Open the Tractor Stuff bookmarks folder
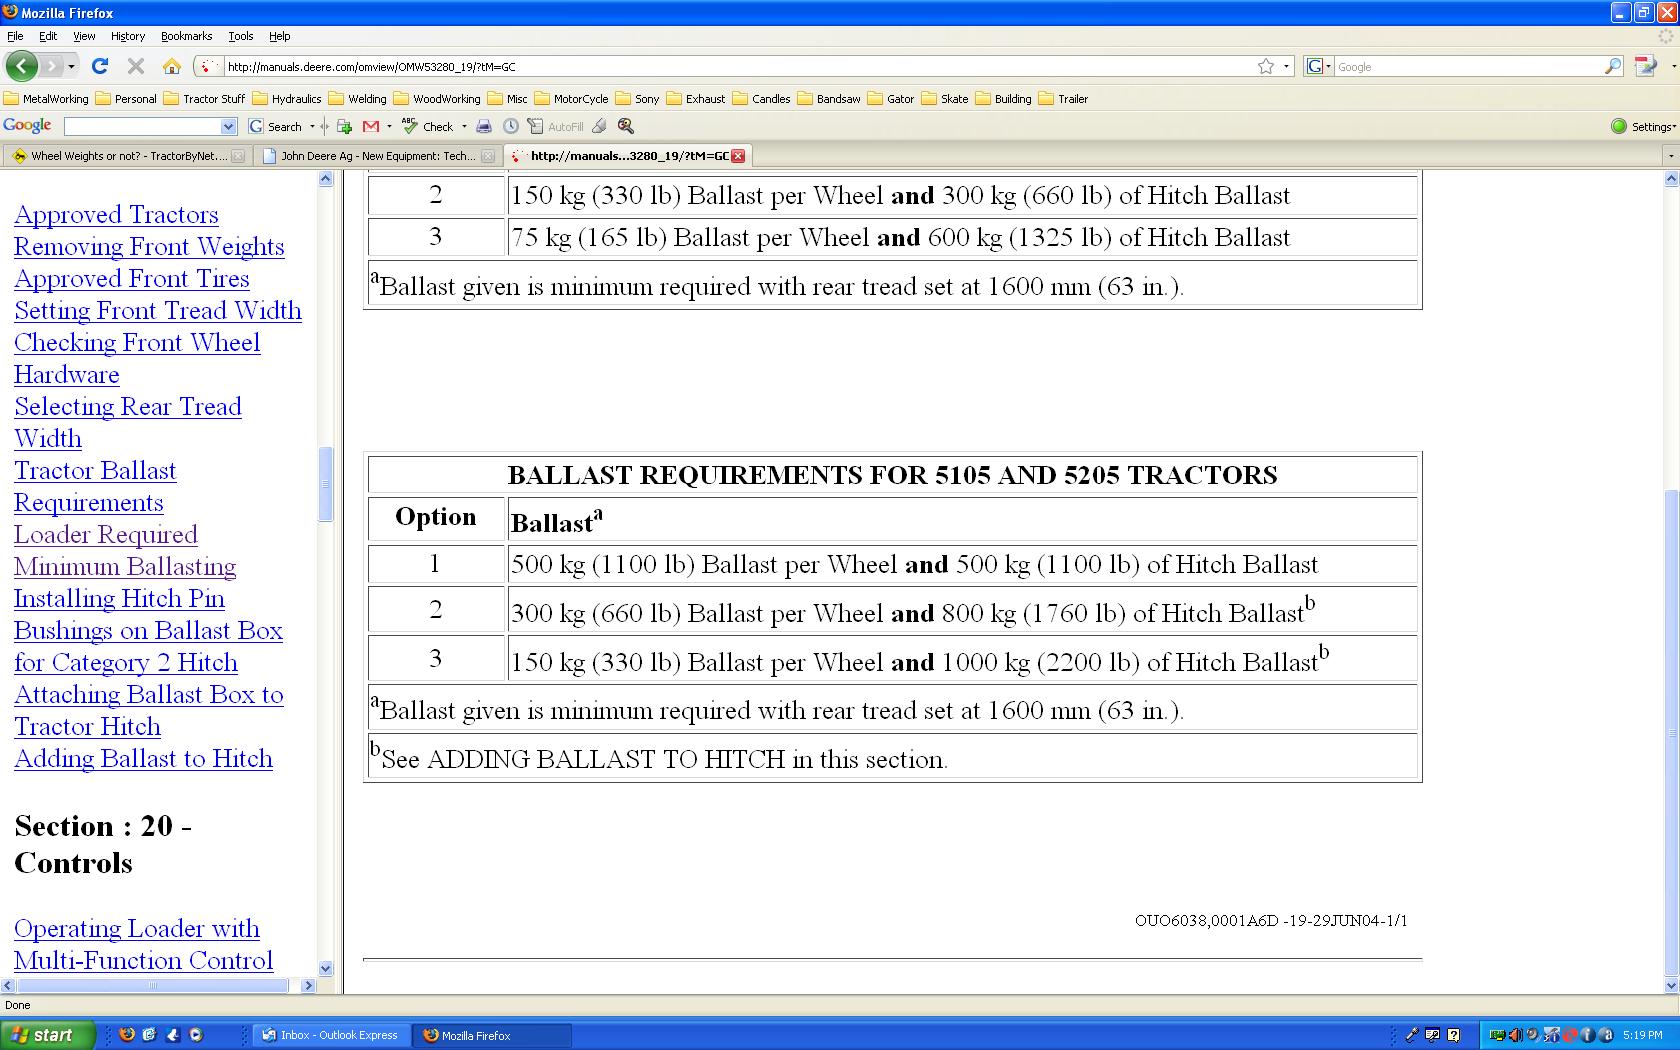This screenshot has width=1680, height=1050. [204, 99]
